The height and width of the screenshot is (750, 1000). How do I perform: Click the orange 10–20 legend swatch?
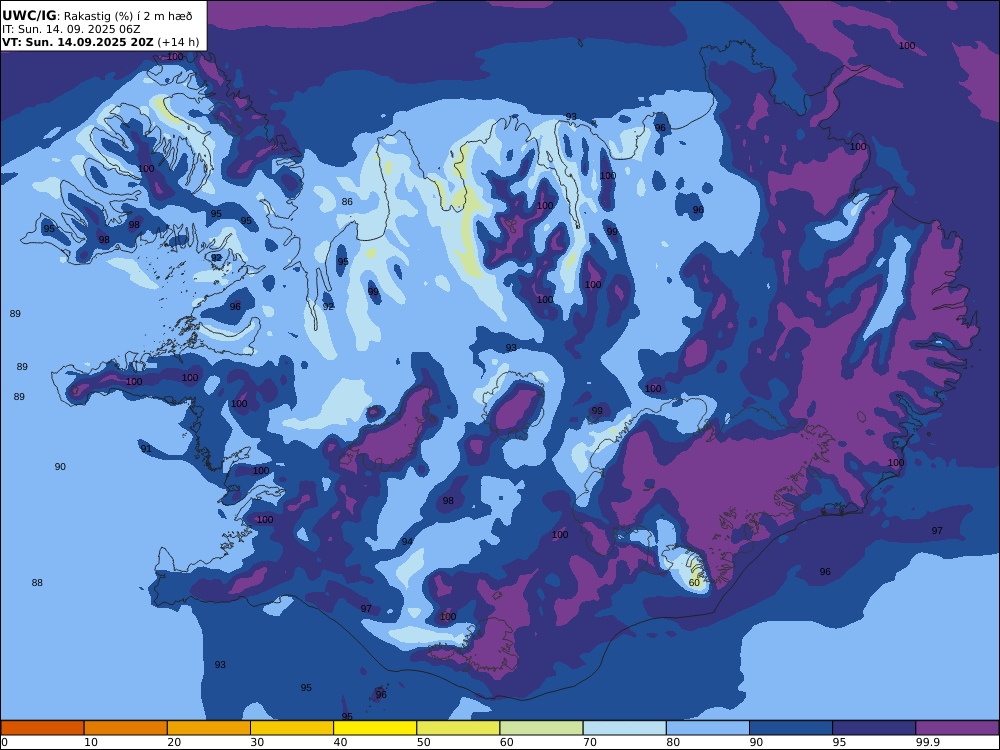(126, 728)
